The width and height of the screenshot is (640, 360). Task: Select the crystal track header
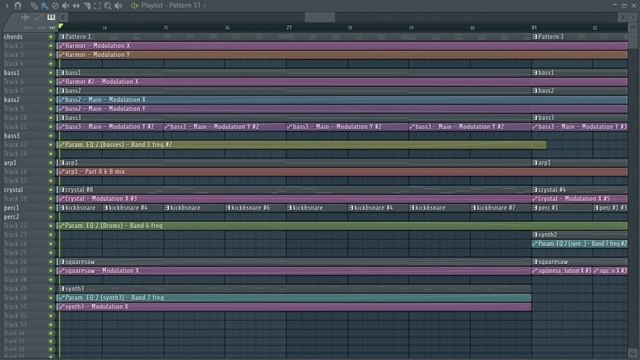[25, 190]
